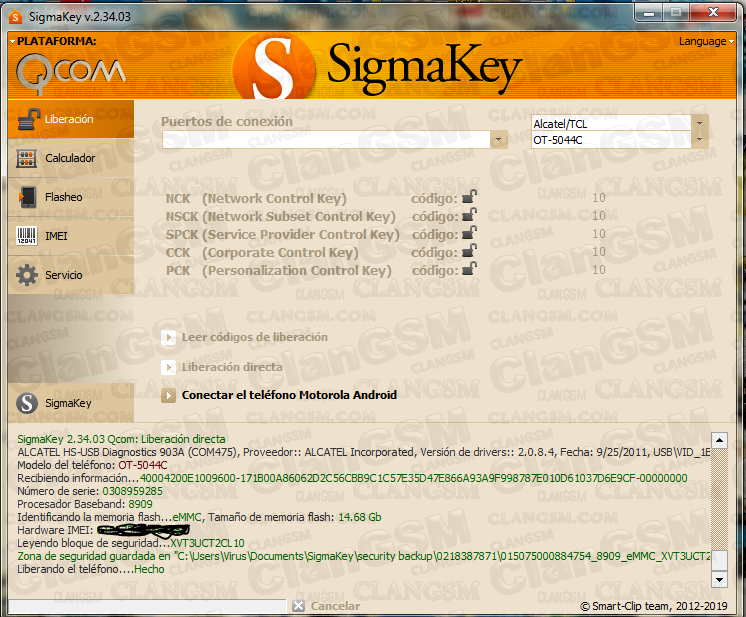The image size is (746, 617).
Task: Click log line 'Procesador Baseband: 8909'
Action: pos(85,504)
